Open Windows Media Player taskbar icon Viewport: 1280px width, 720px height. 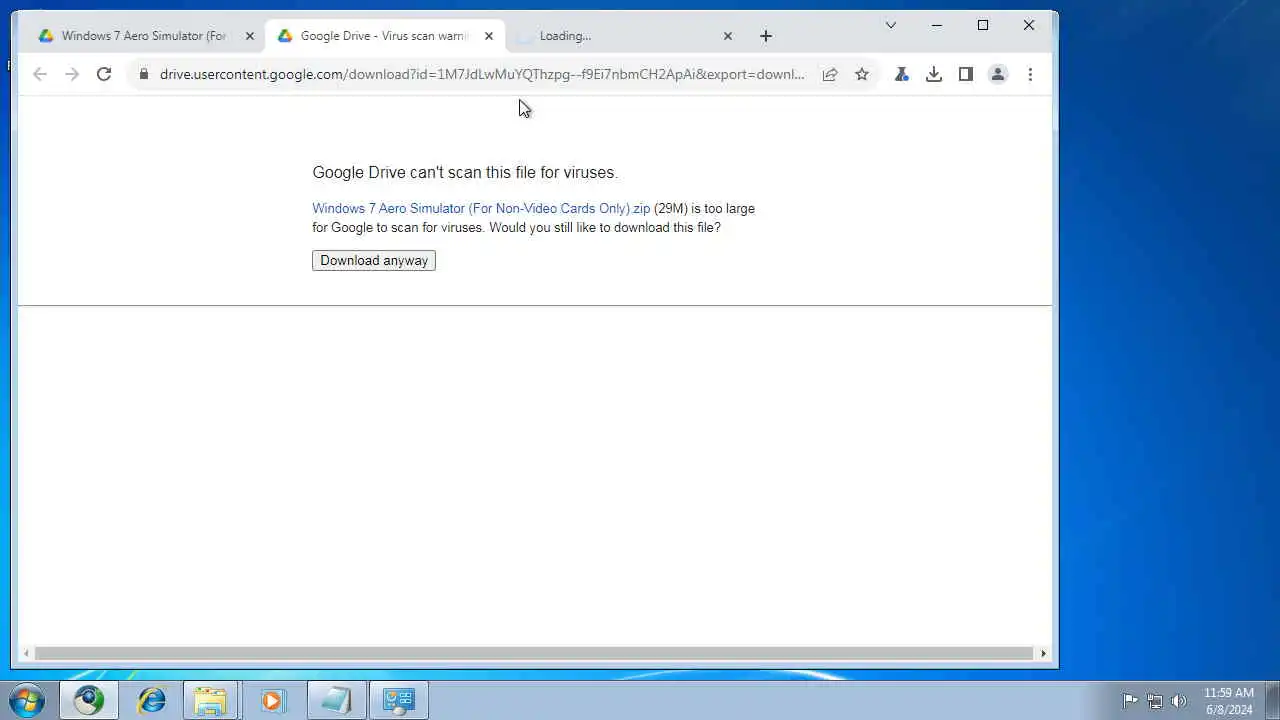[x=273, y=700]
